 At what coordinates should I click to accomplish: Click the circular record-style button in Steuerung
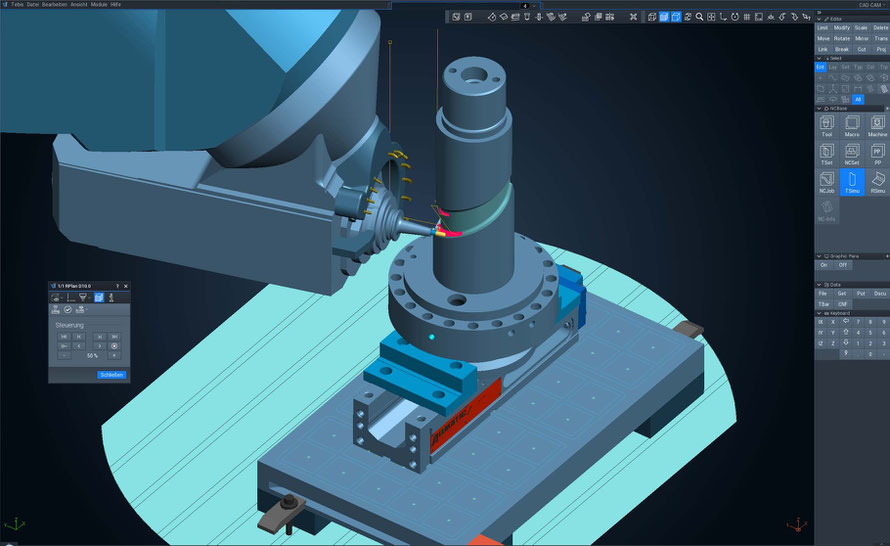point(114,346)
